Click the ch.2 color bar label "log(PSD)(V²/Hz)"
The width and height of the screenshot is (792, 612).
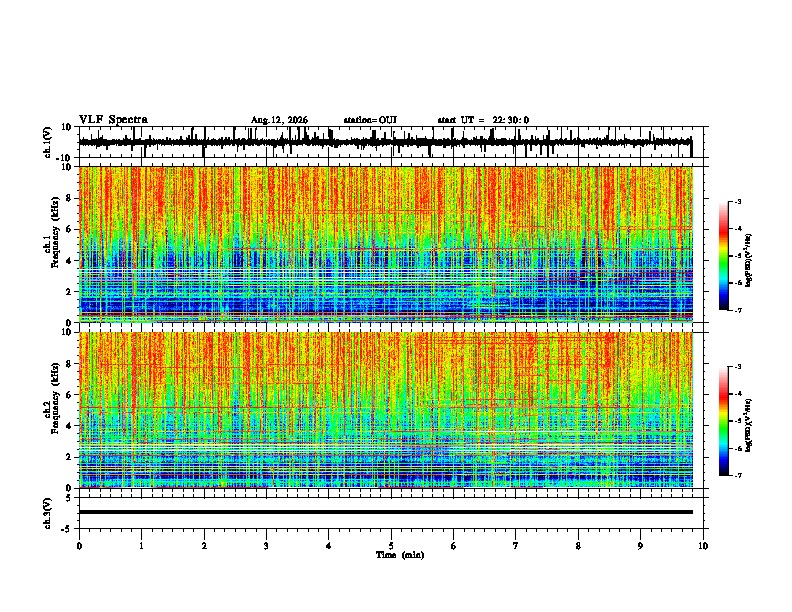pos(749,425)
